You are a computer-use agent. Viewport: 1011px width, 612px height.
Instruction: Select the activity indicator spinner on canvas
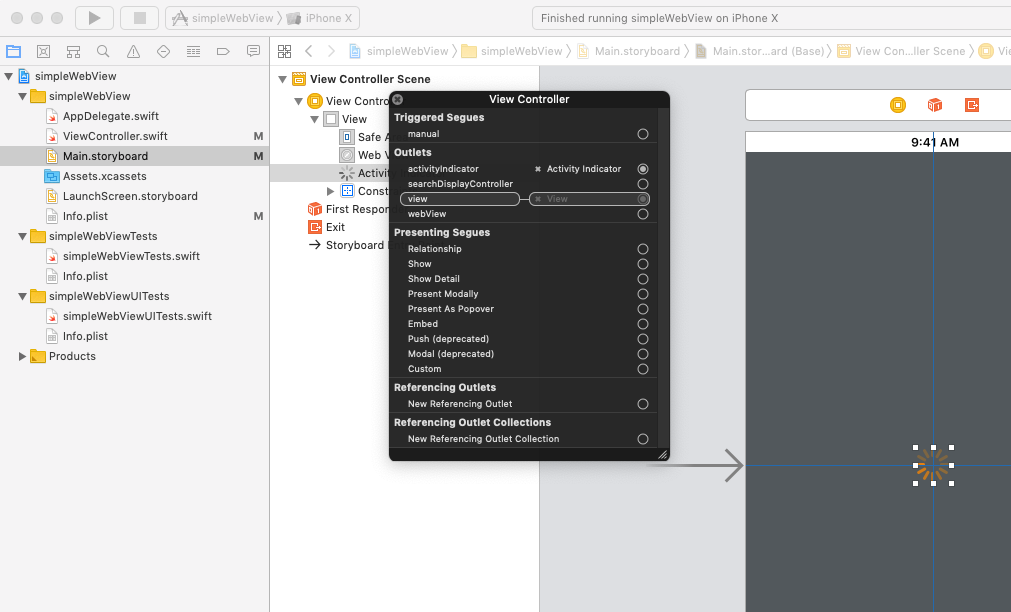932,465
